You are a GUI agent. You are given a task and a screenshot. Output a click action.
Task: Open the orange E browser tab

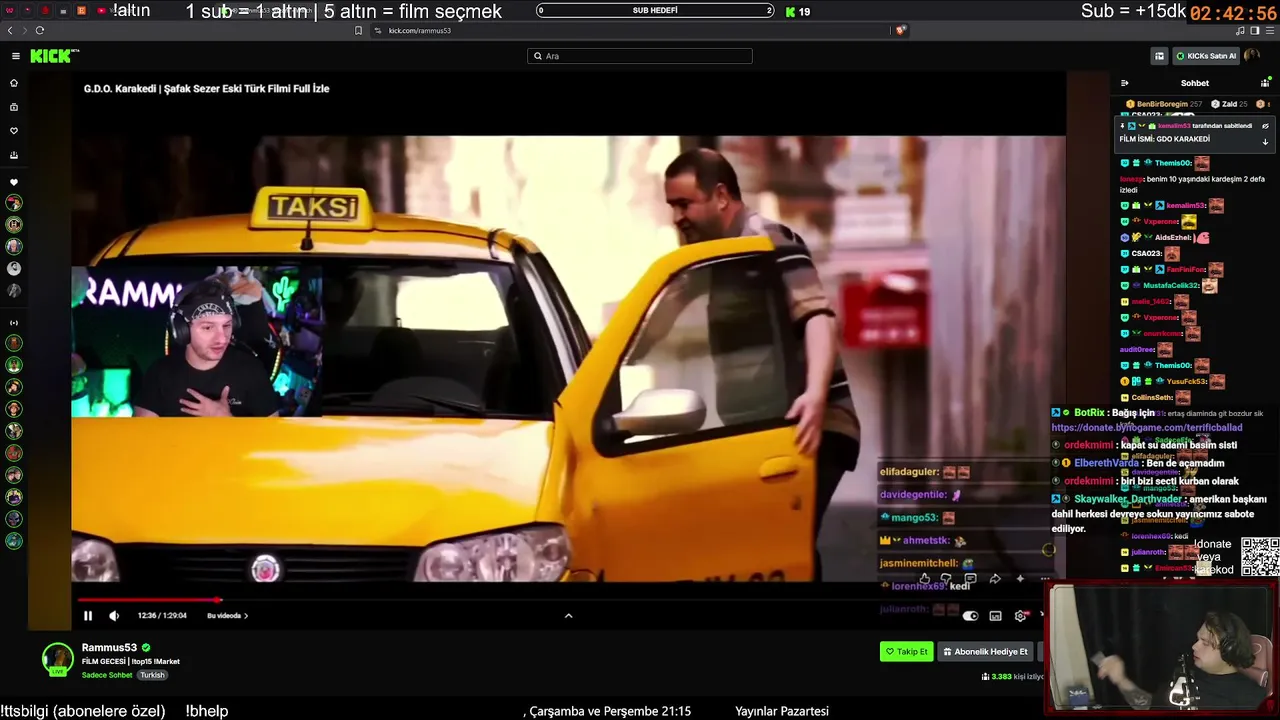pos(81,11)
